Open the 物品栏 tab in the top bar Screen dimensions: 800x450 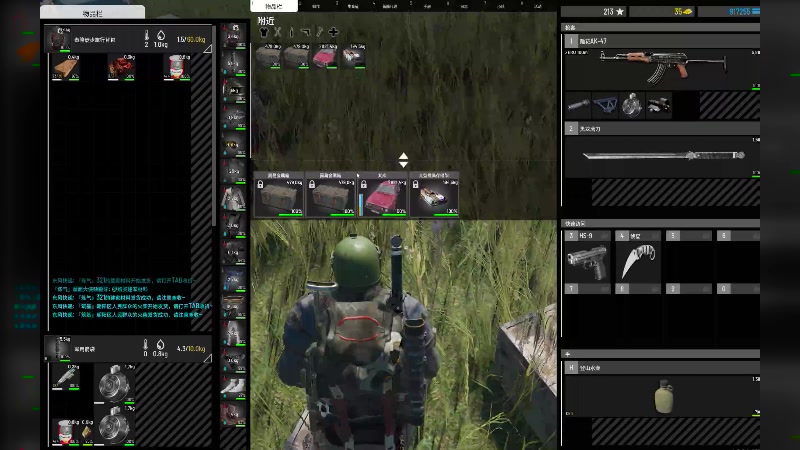click(274, 6)
